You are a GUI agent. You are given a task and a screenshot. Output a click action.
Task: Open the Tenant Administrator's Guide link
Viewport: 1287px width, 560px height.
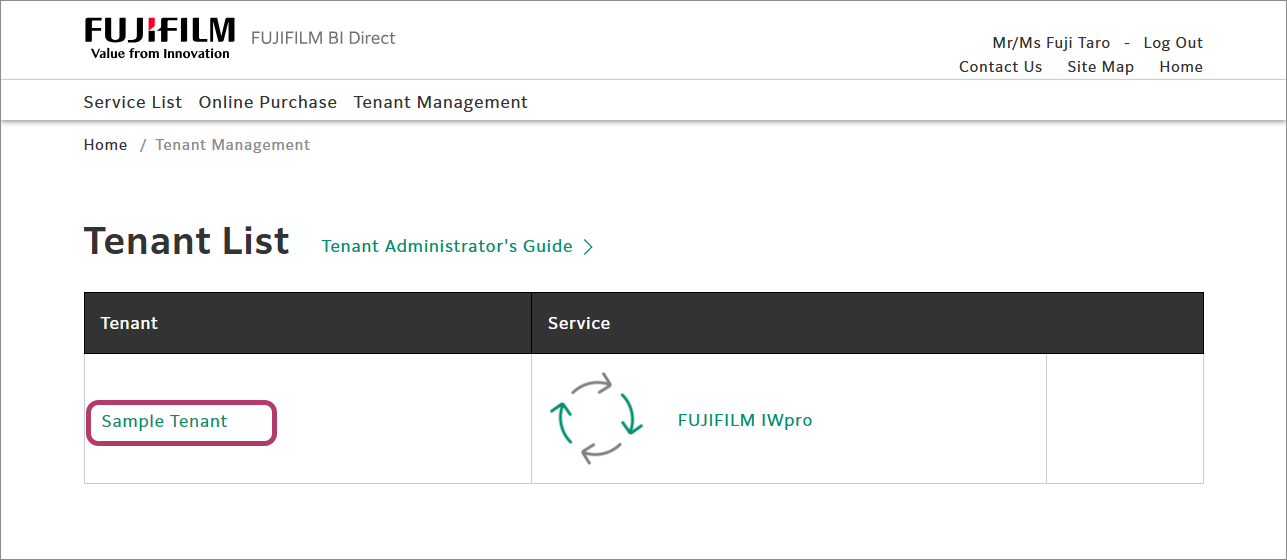pyautogui.click(x=447, y=246)
